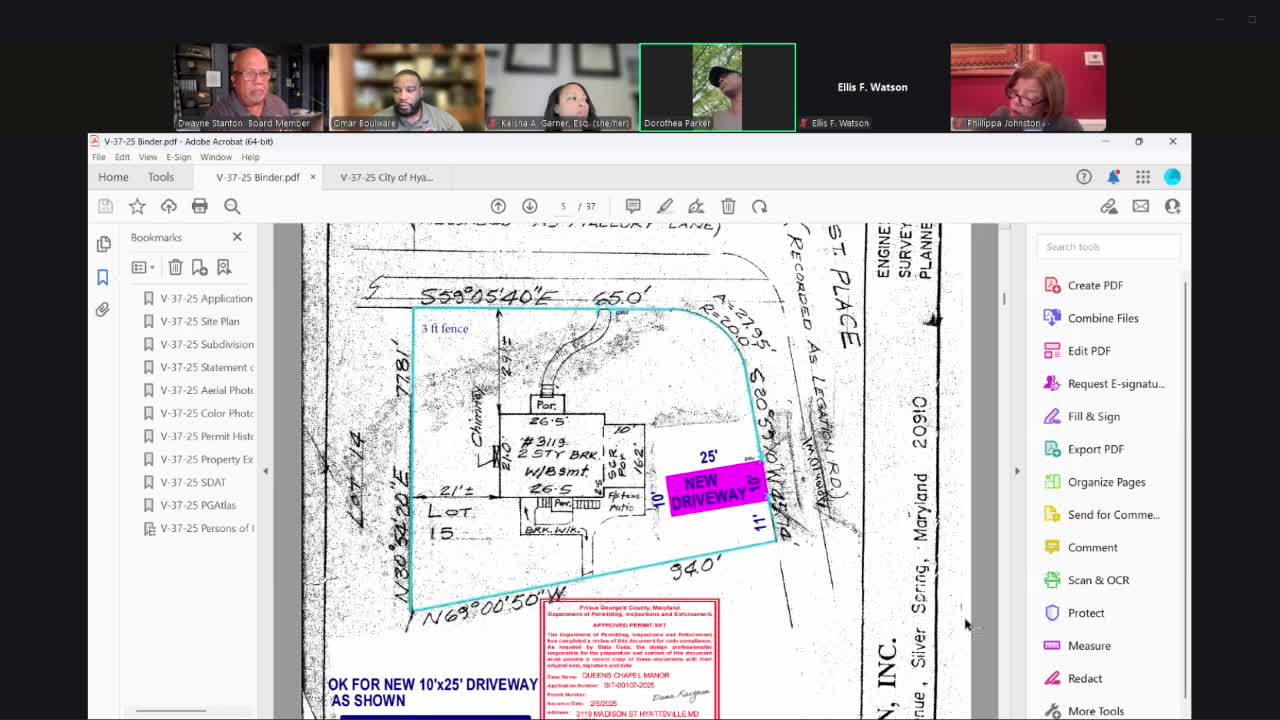Image resolution: width=1280 pixels, height=720 pixels.
Task: Add a new bookmark icon
Action: (200, 267)
